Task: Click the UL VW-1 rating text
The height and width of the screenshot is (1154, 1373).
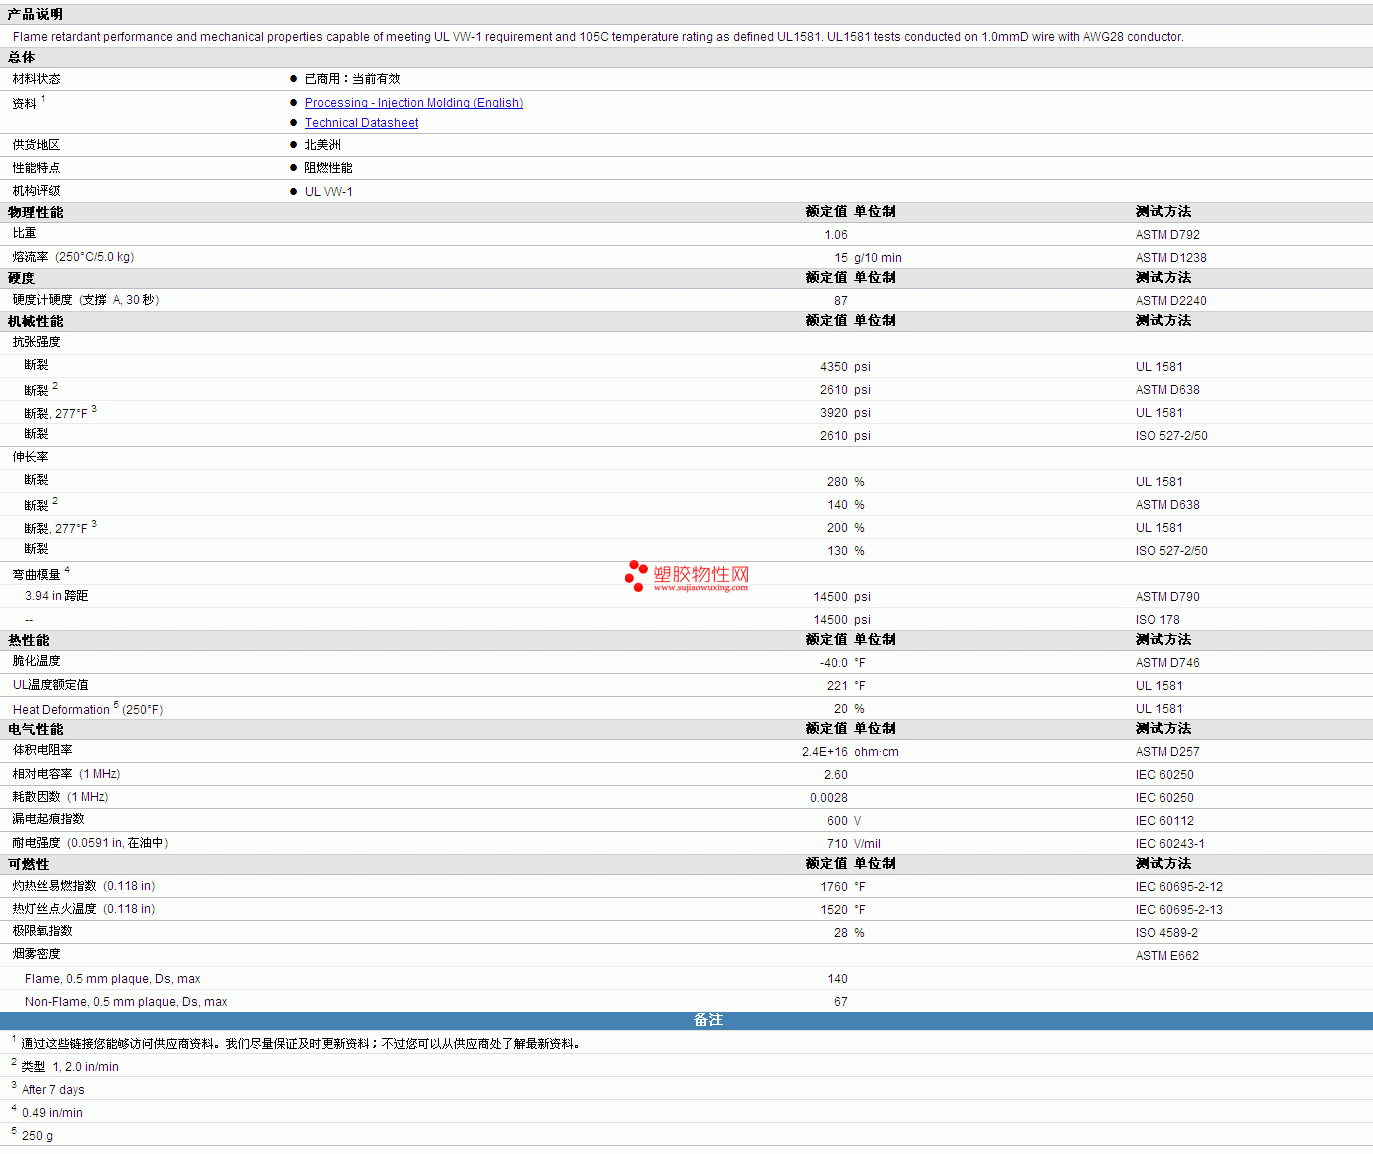Action: coord(328,192)
